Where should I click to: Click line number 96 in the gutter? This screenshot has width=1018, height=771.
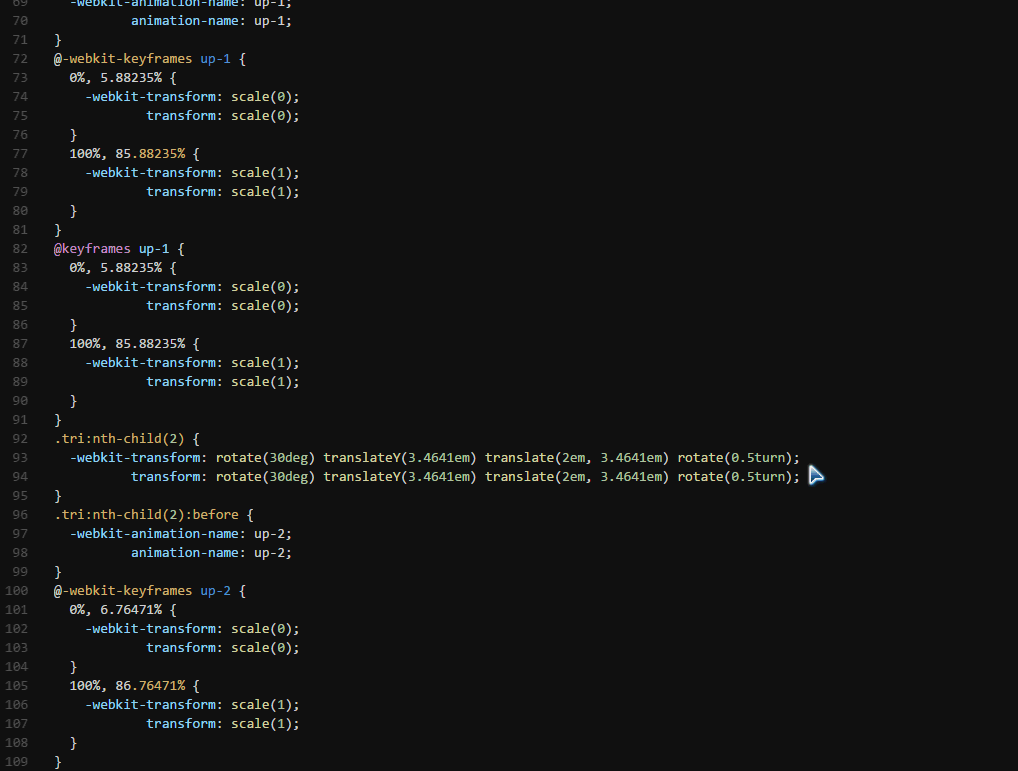(x=20, y=515)
